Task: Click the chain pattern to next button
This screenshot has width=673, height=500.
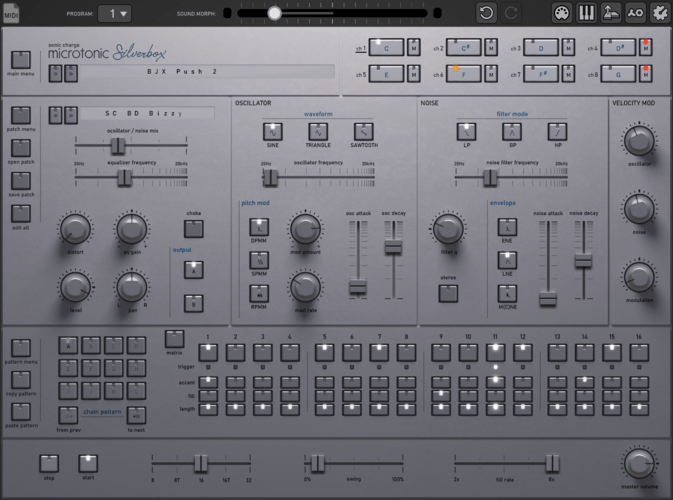Action: pos(136,415)
